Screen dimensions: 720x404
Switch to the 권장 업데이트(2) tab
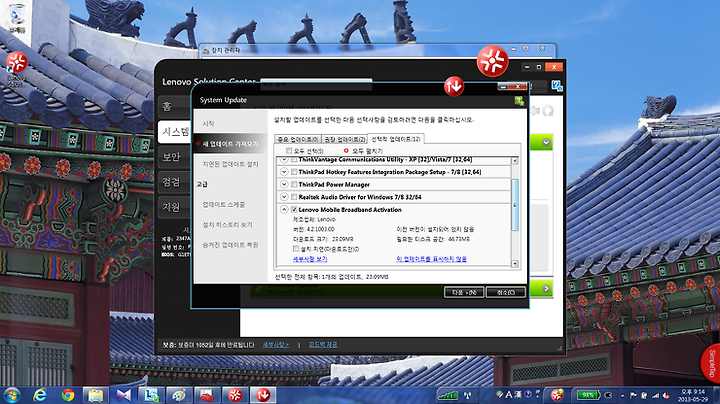click(344, 140)
